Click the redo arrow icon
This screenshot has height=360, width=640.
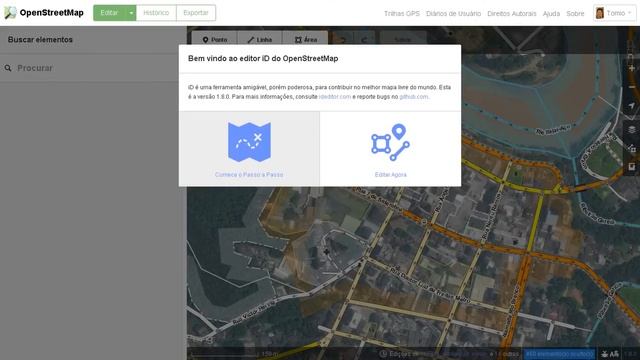coord(364,40)
